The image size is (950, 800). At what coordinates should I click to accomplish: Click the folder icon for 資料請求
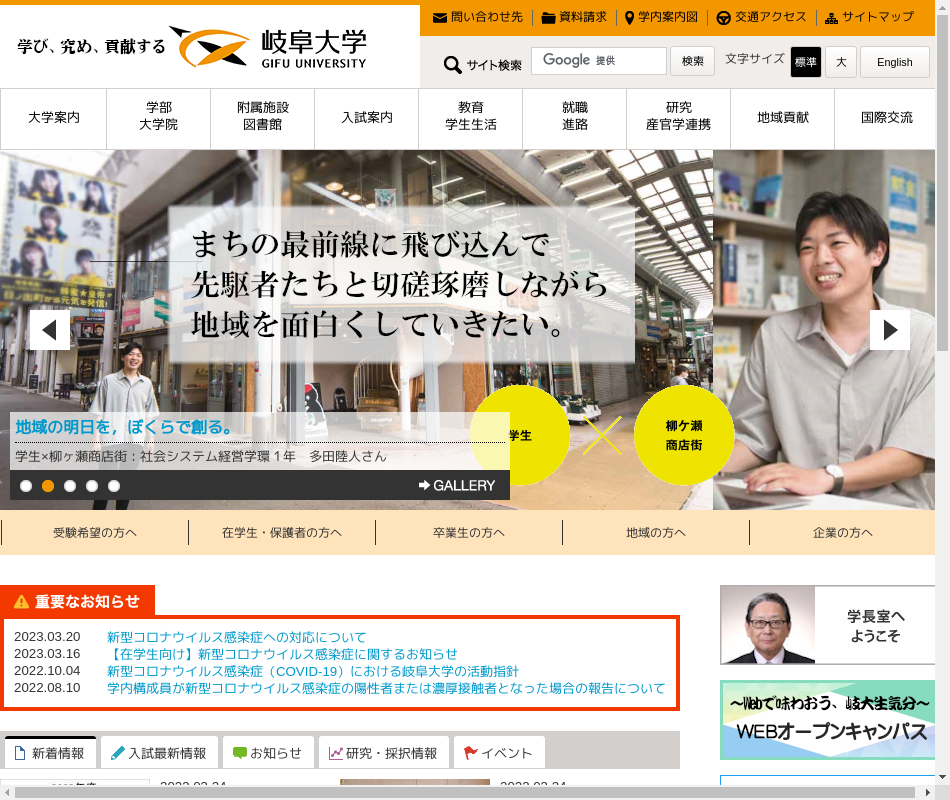pos(548,18)
